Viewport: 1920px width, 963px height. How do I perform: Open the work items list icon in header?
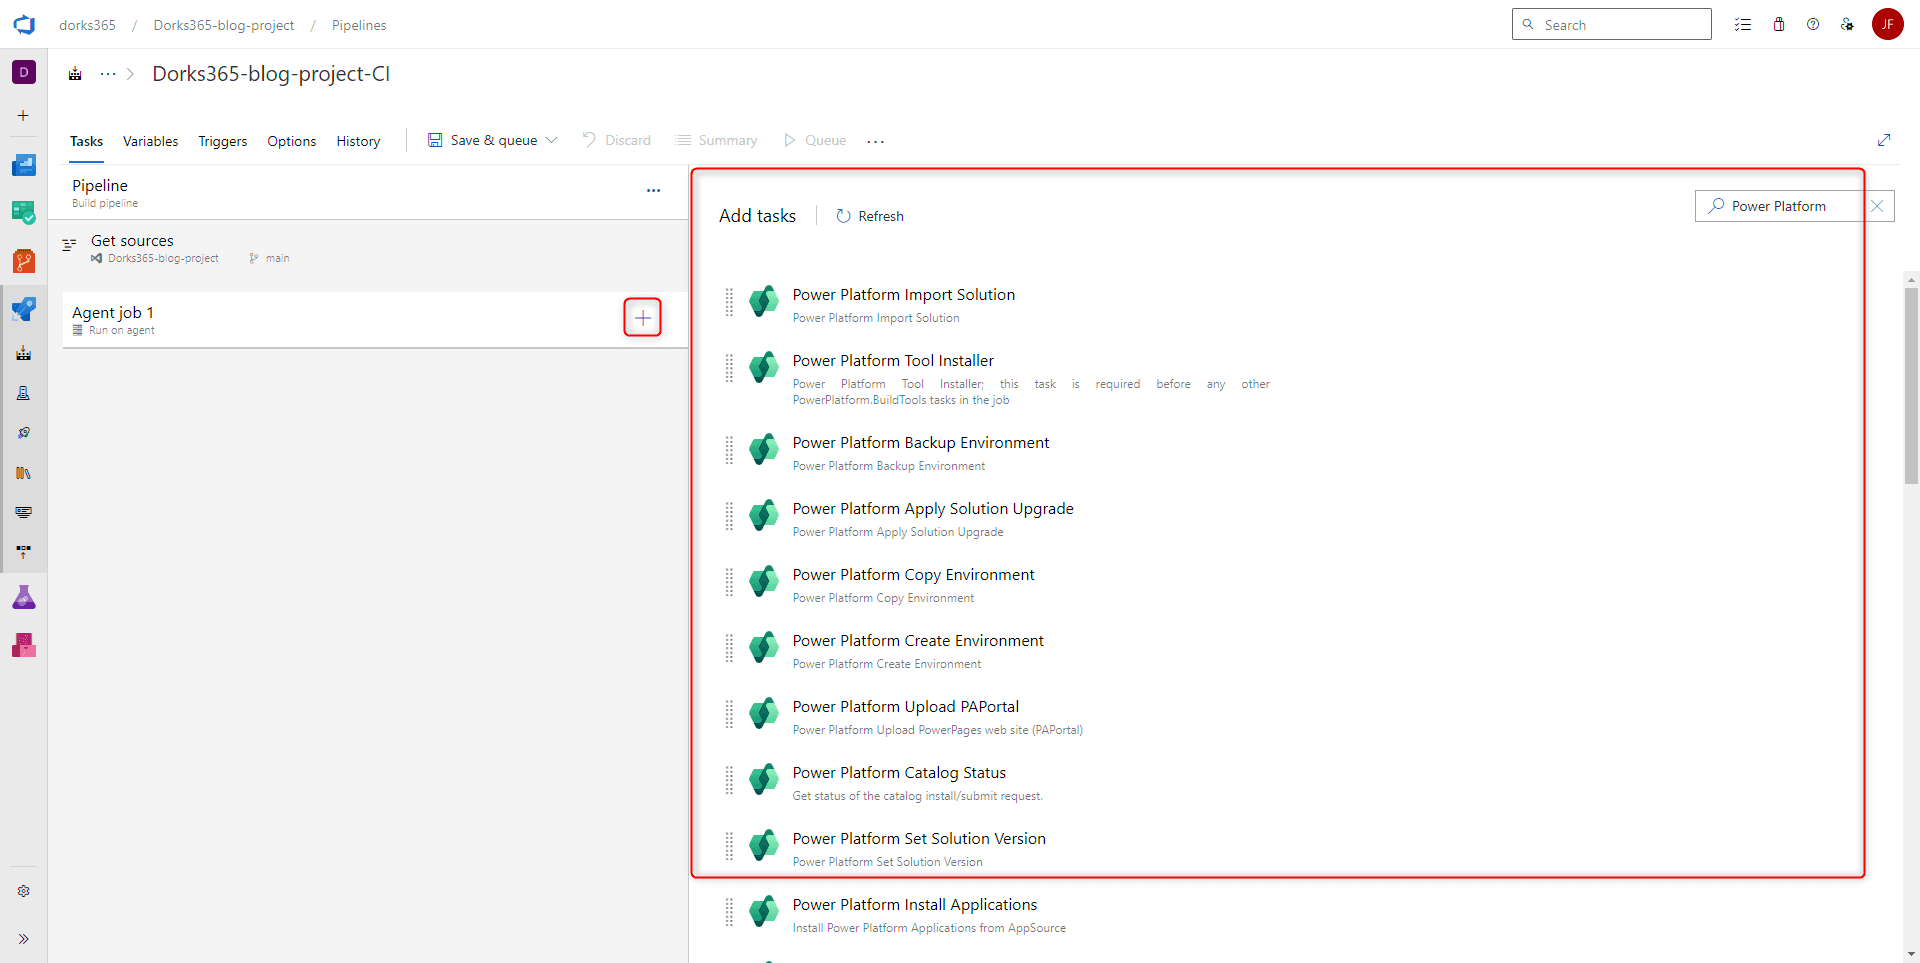(1743, 24)
